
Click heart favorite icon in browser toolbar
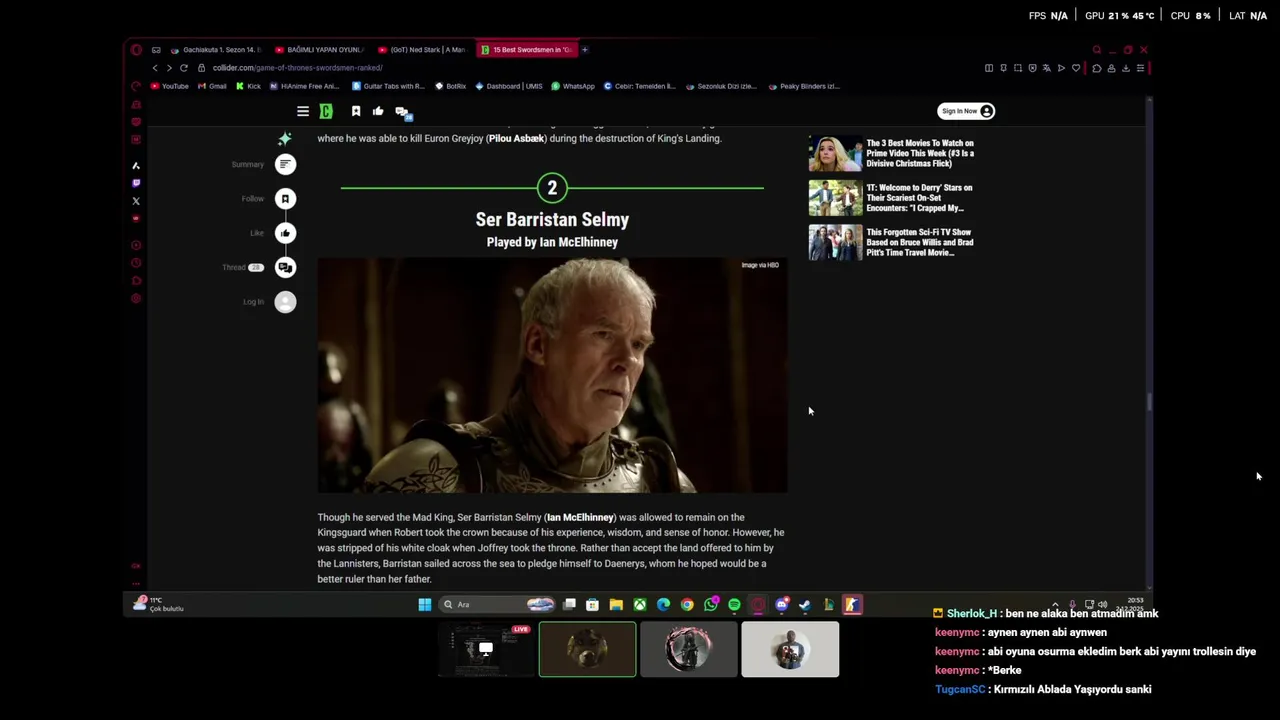[1076, 68]
